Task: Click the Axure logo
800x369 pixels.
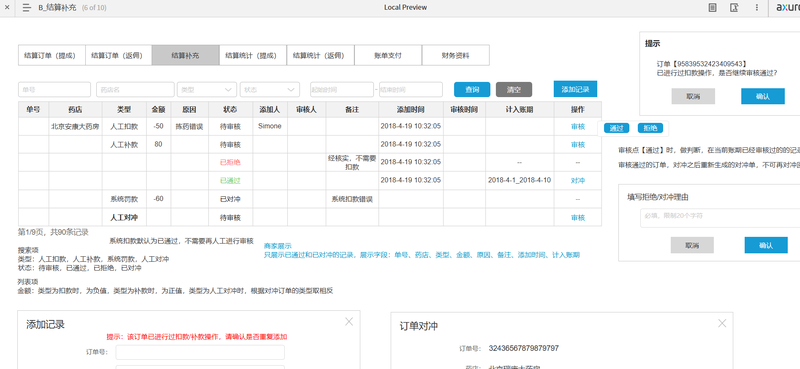Action: 787,8
